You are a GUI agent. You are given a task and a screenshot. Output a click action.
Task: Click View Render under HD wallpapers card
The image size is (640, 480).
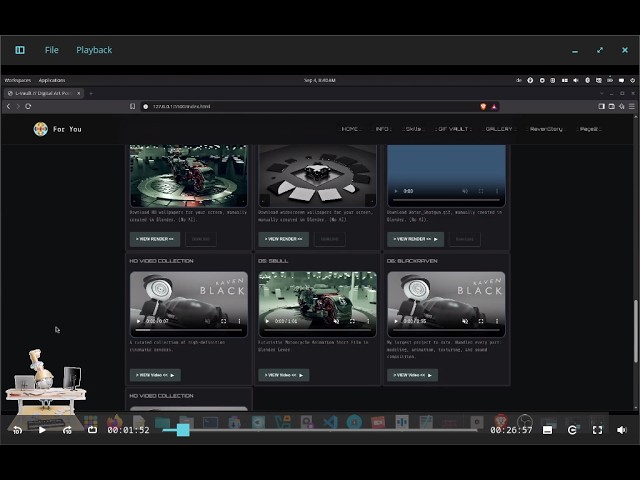[155, 239]
